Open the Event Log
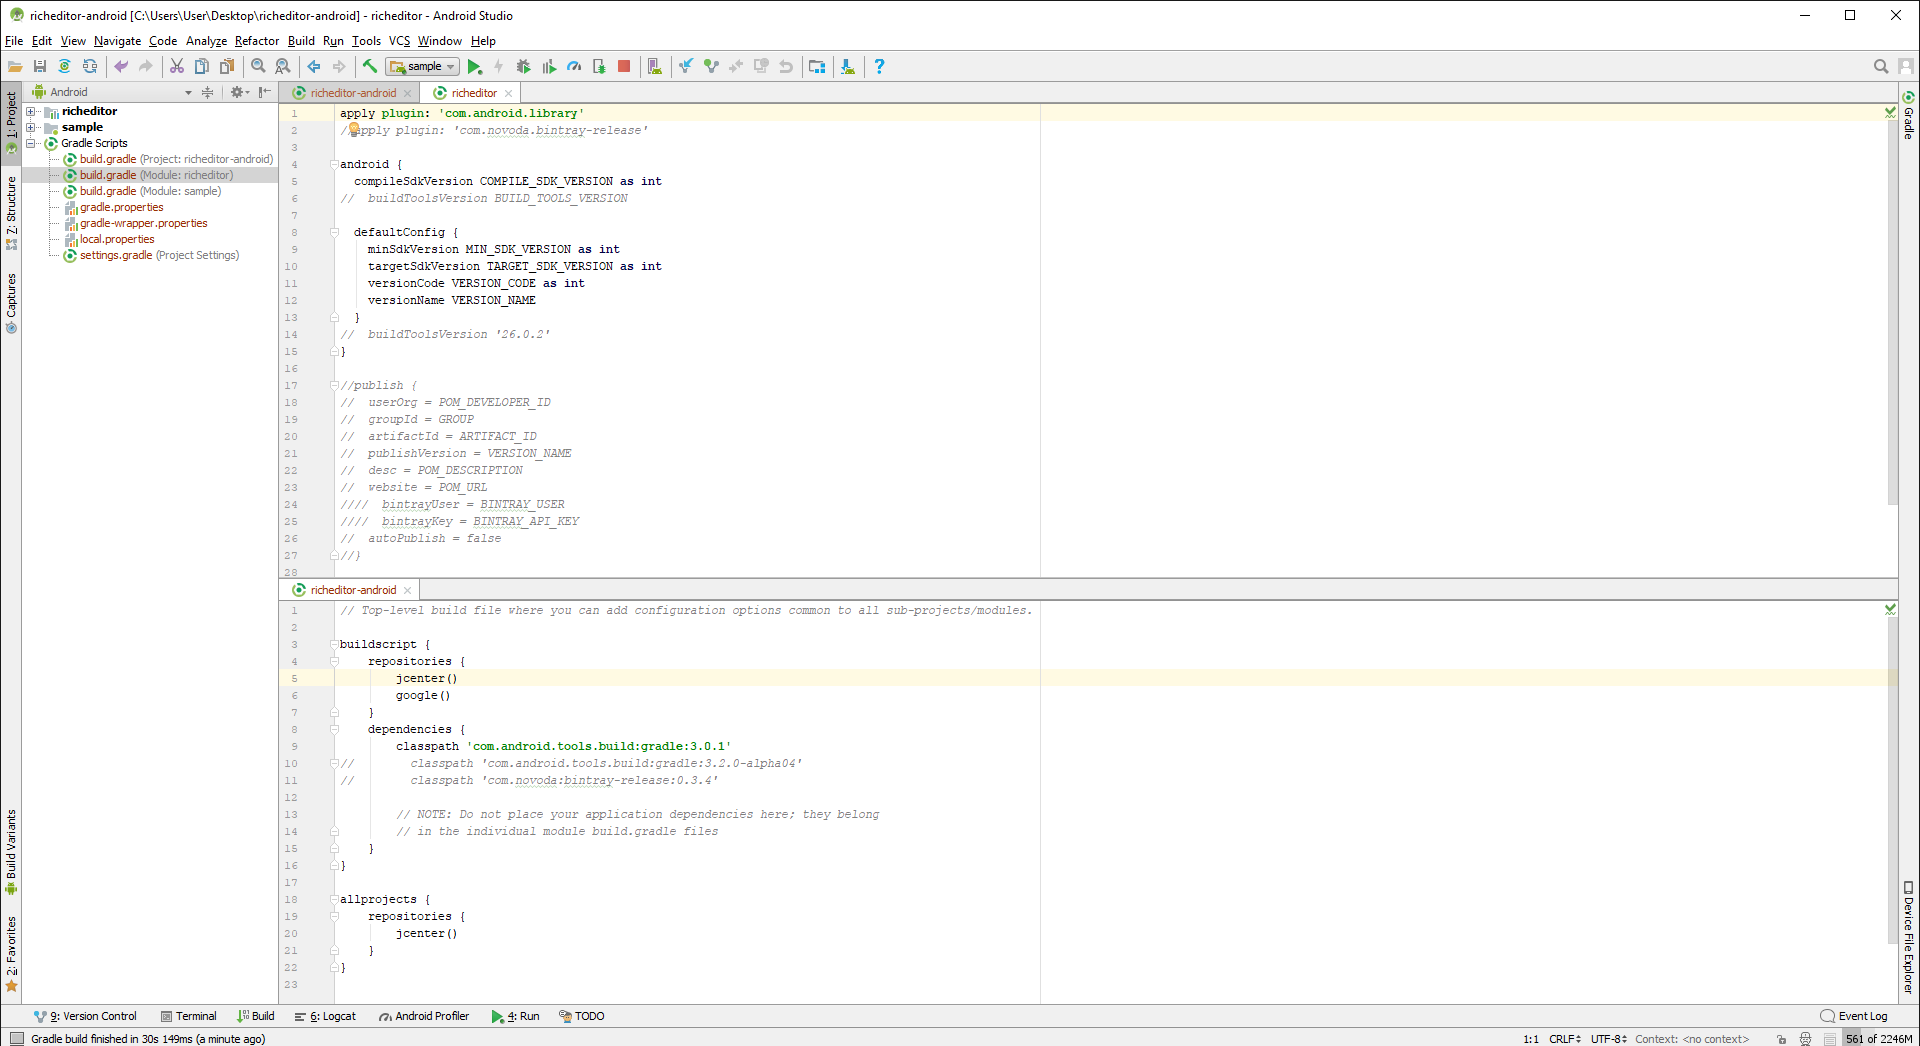Screen dimensions: 1920x1046 tap(1855, 1016)
